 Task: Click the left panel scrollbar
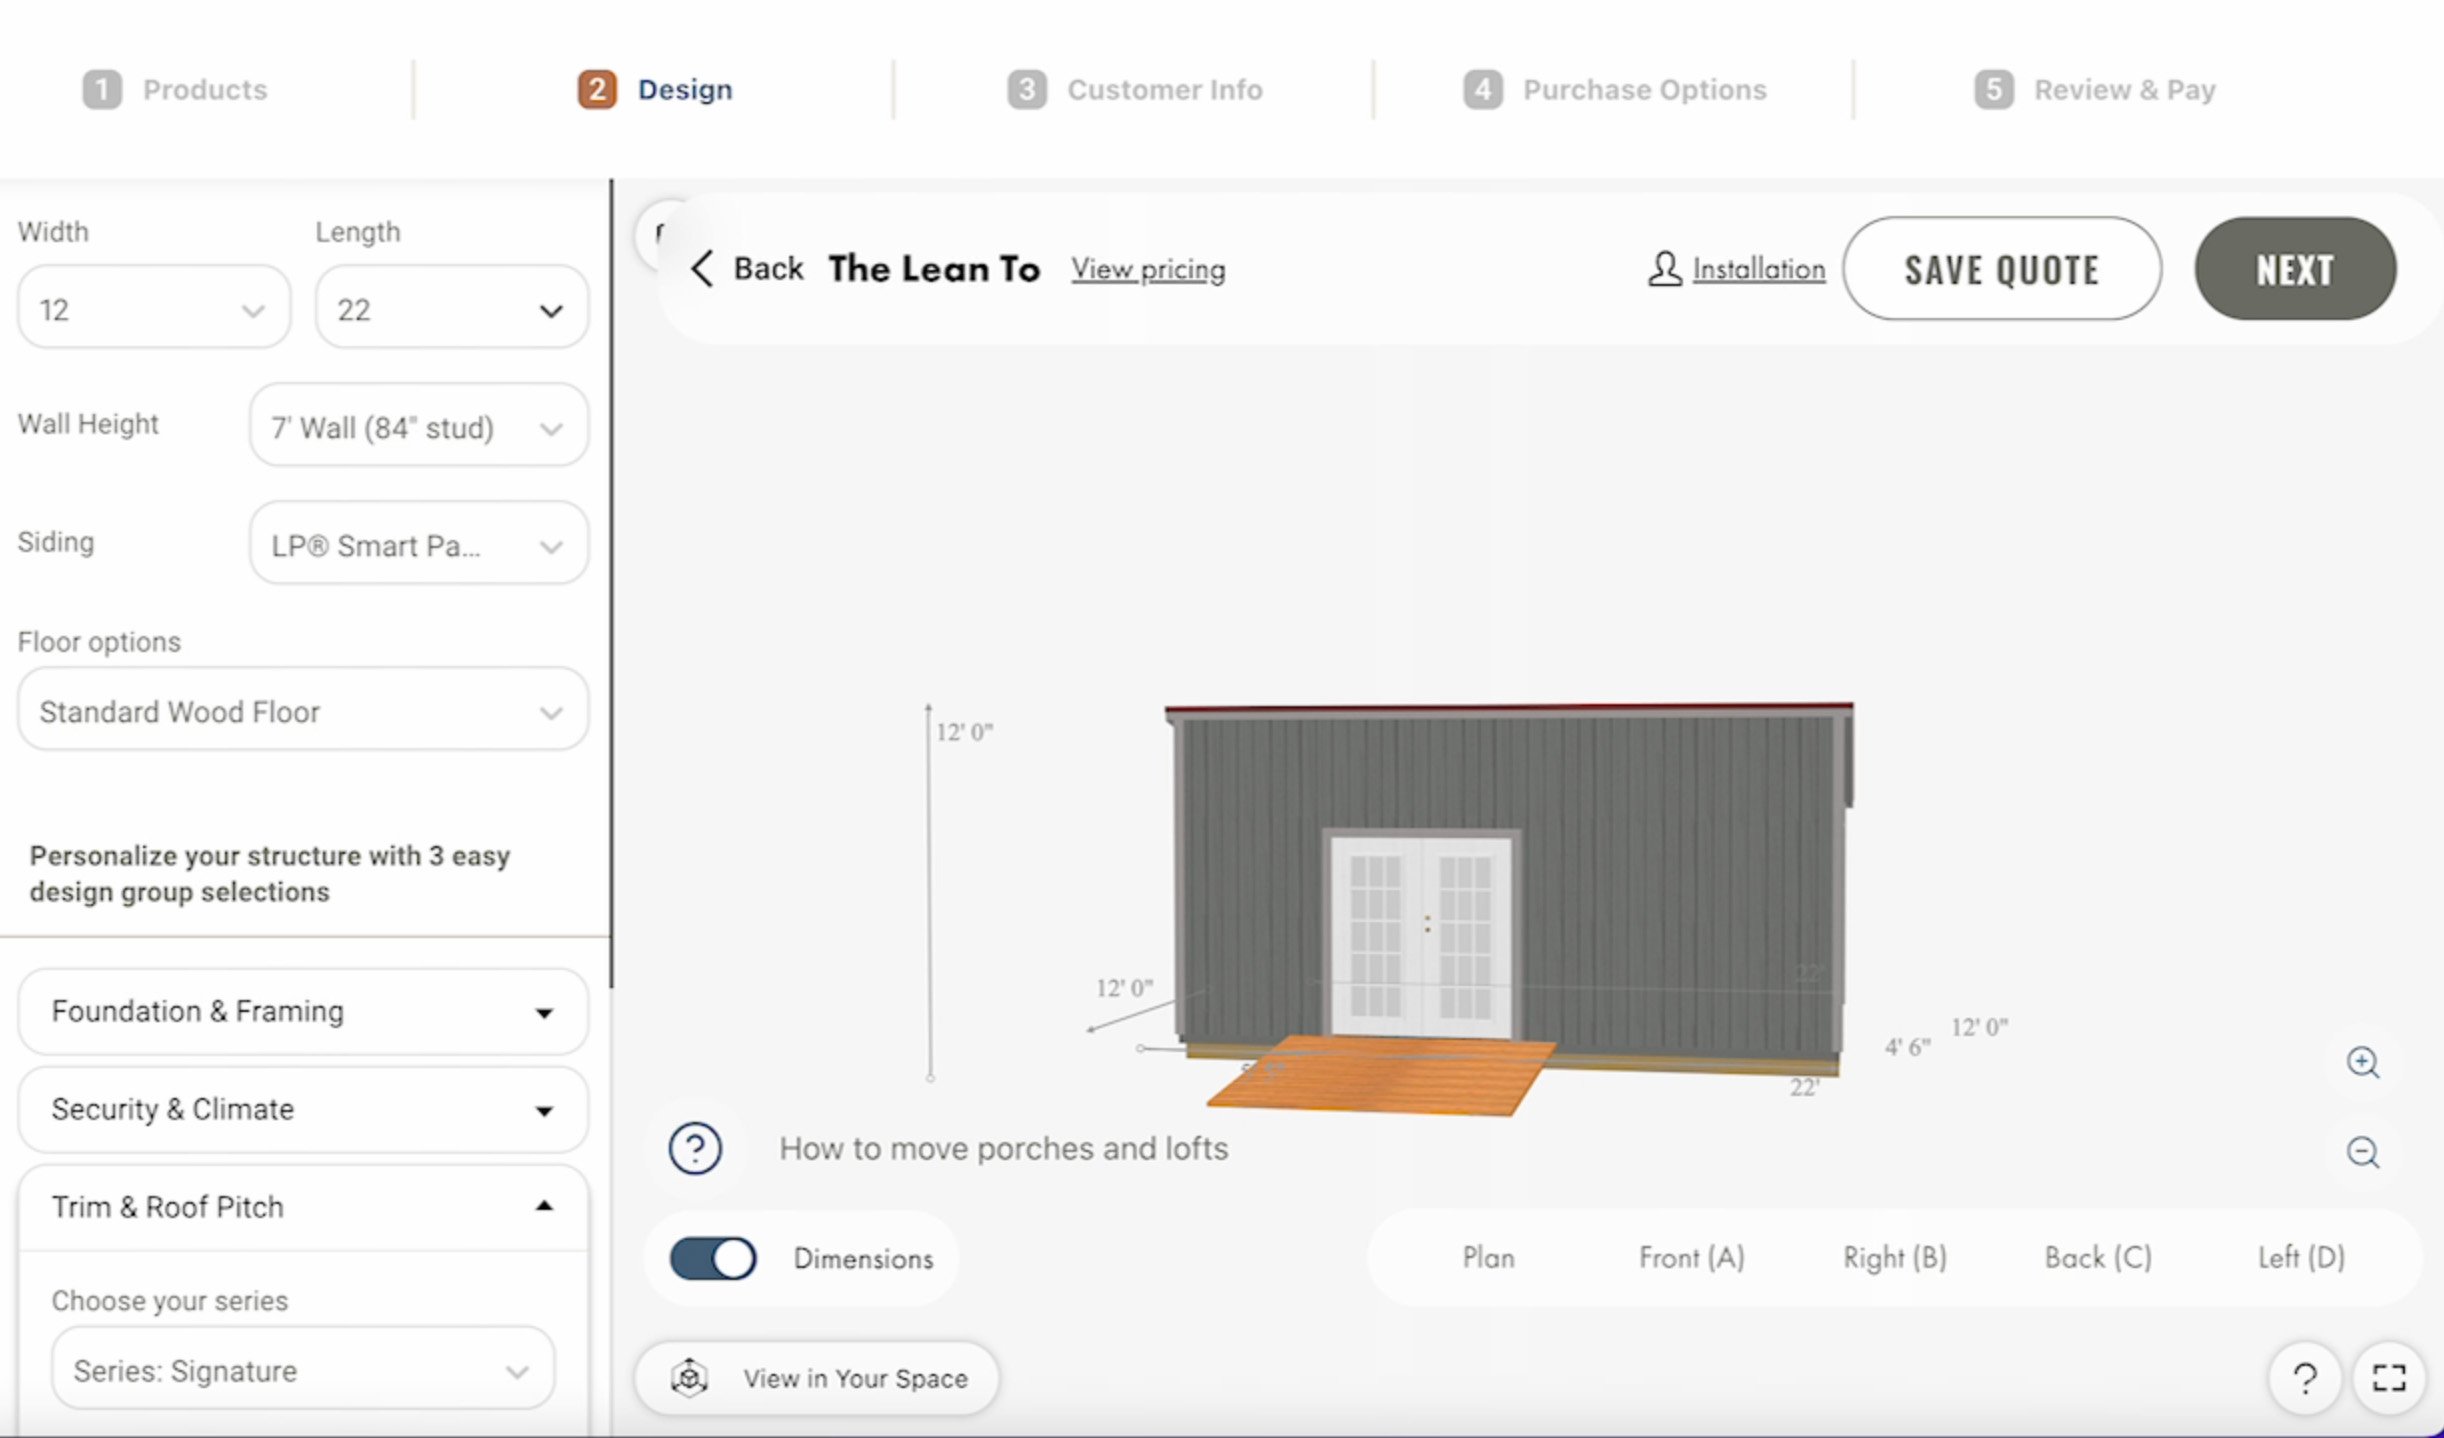[x=611, y=580]
